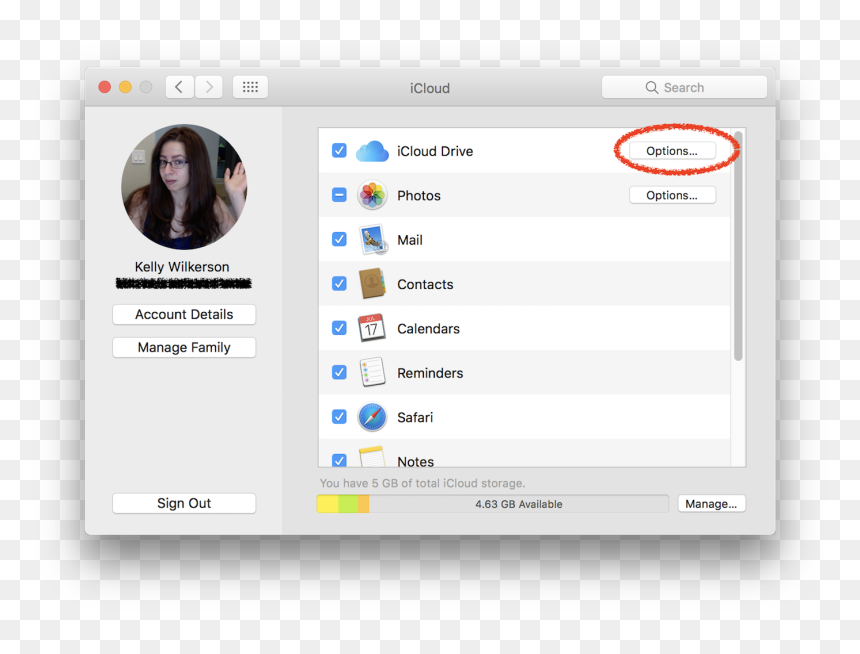Screen dimensions: 860x654
Task: Click Kelly Wilkerson's profile photo
Action: coord(184,187)
